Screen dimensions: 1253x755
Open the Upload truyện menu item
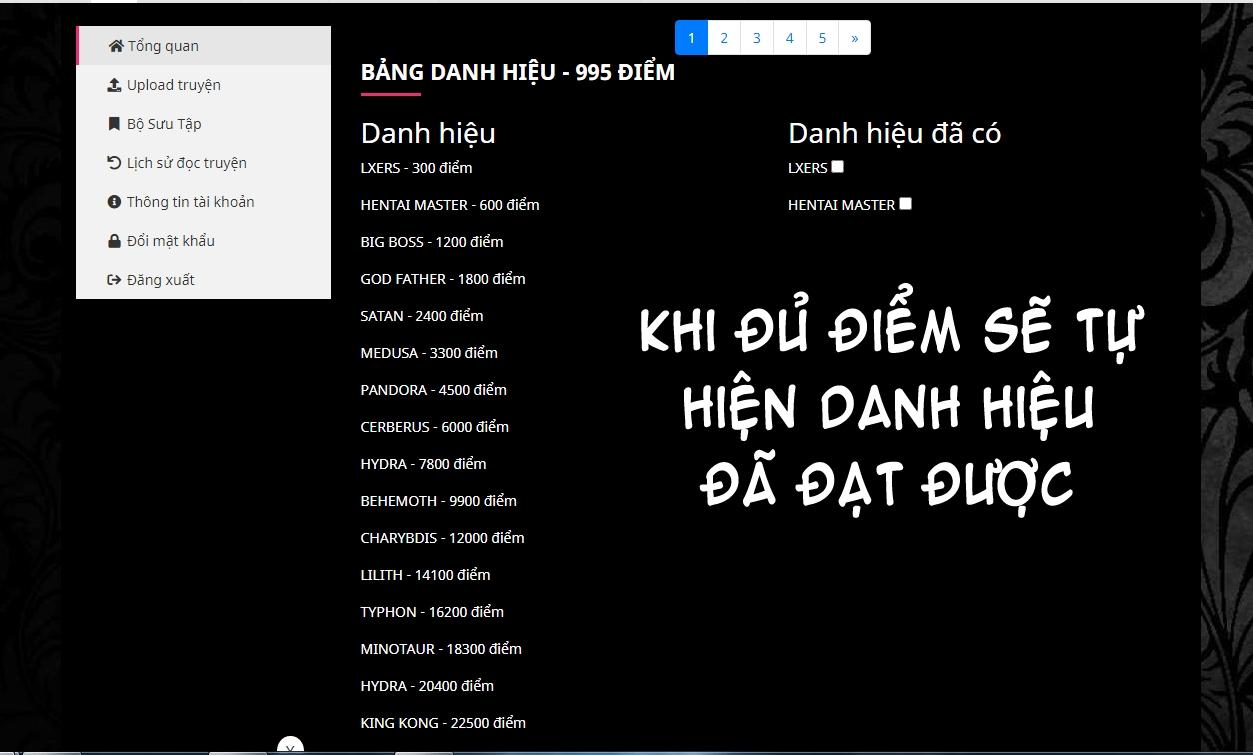[173, 85]
